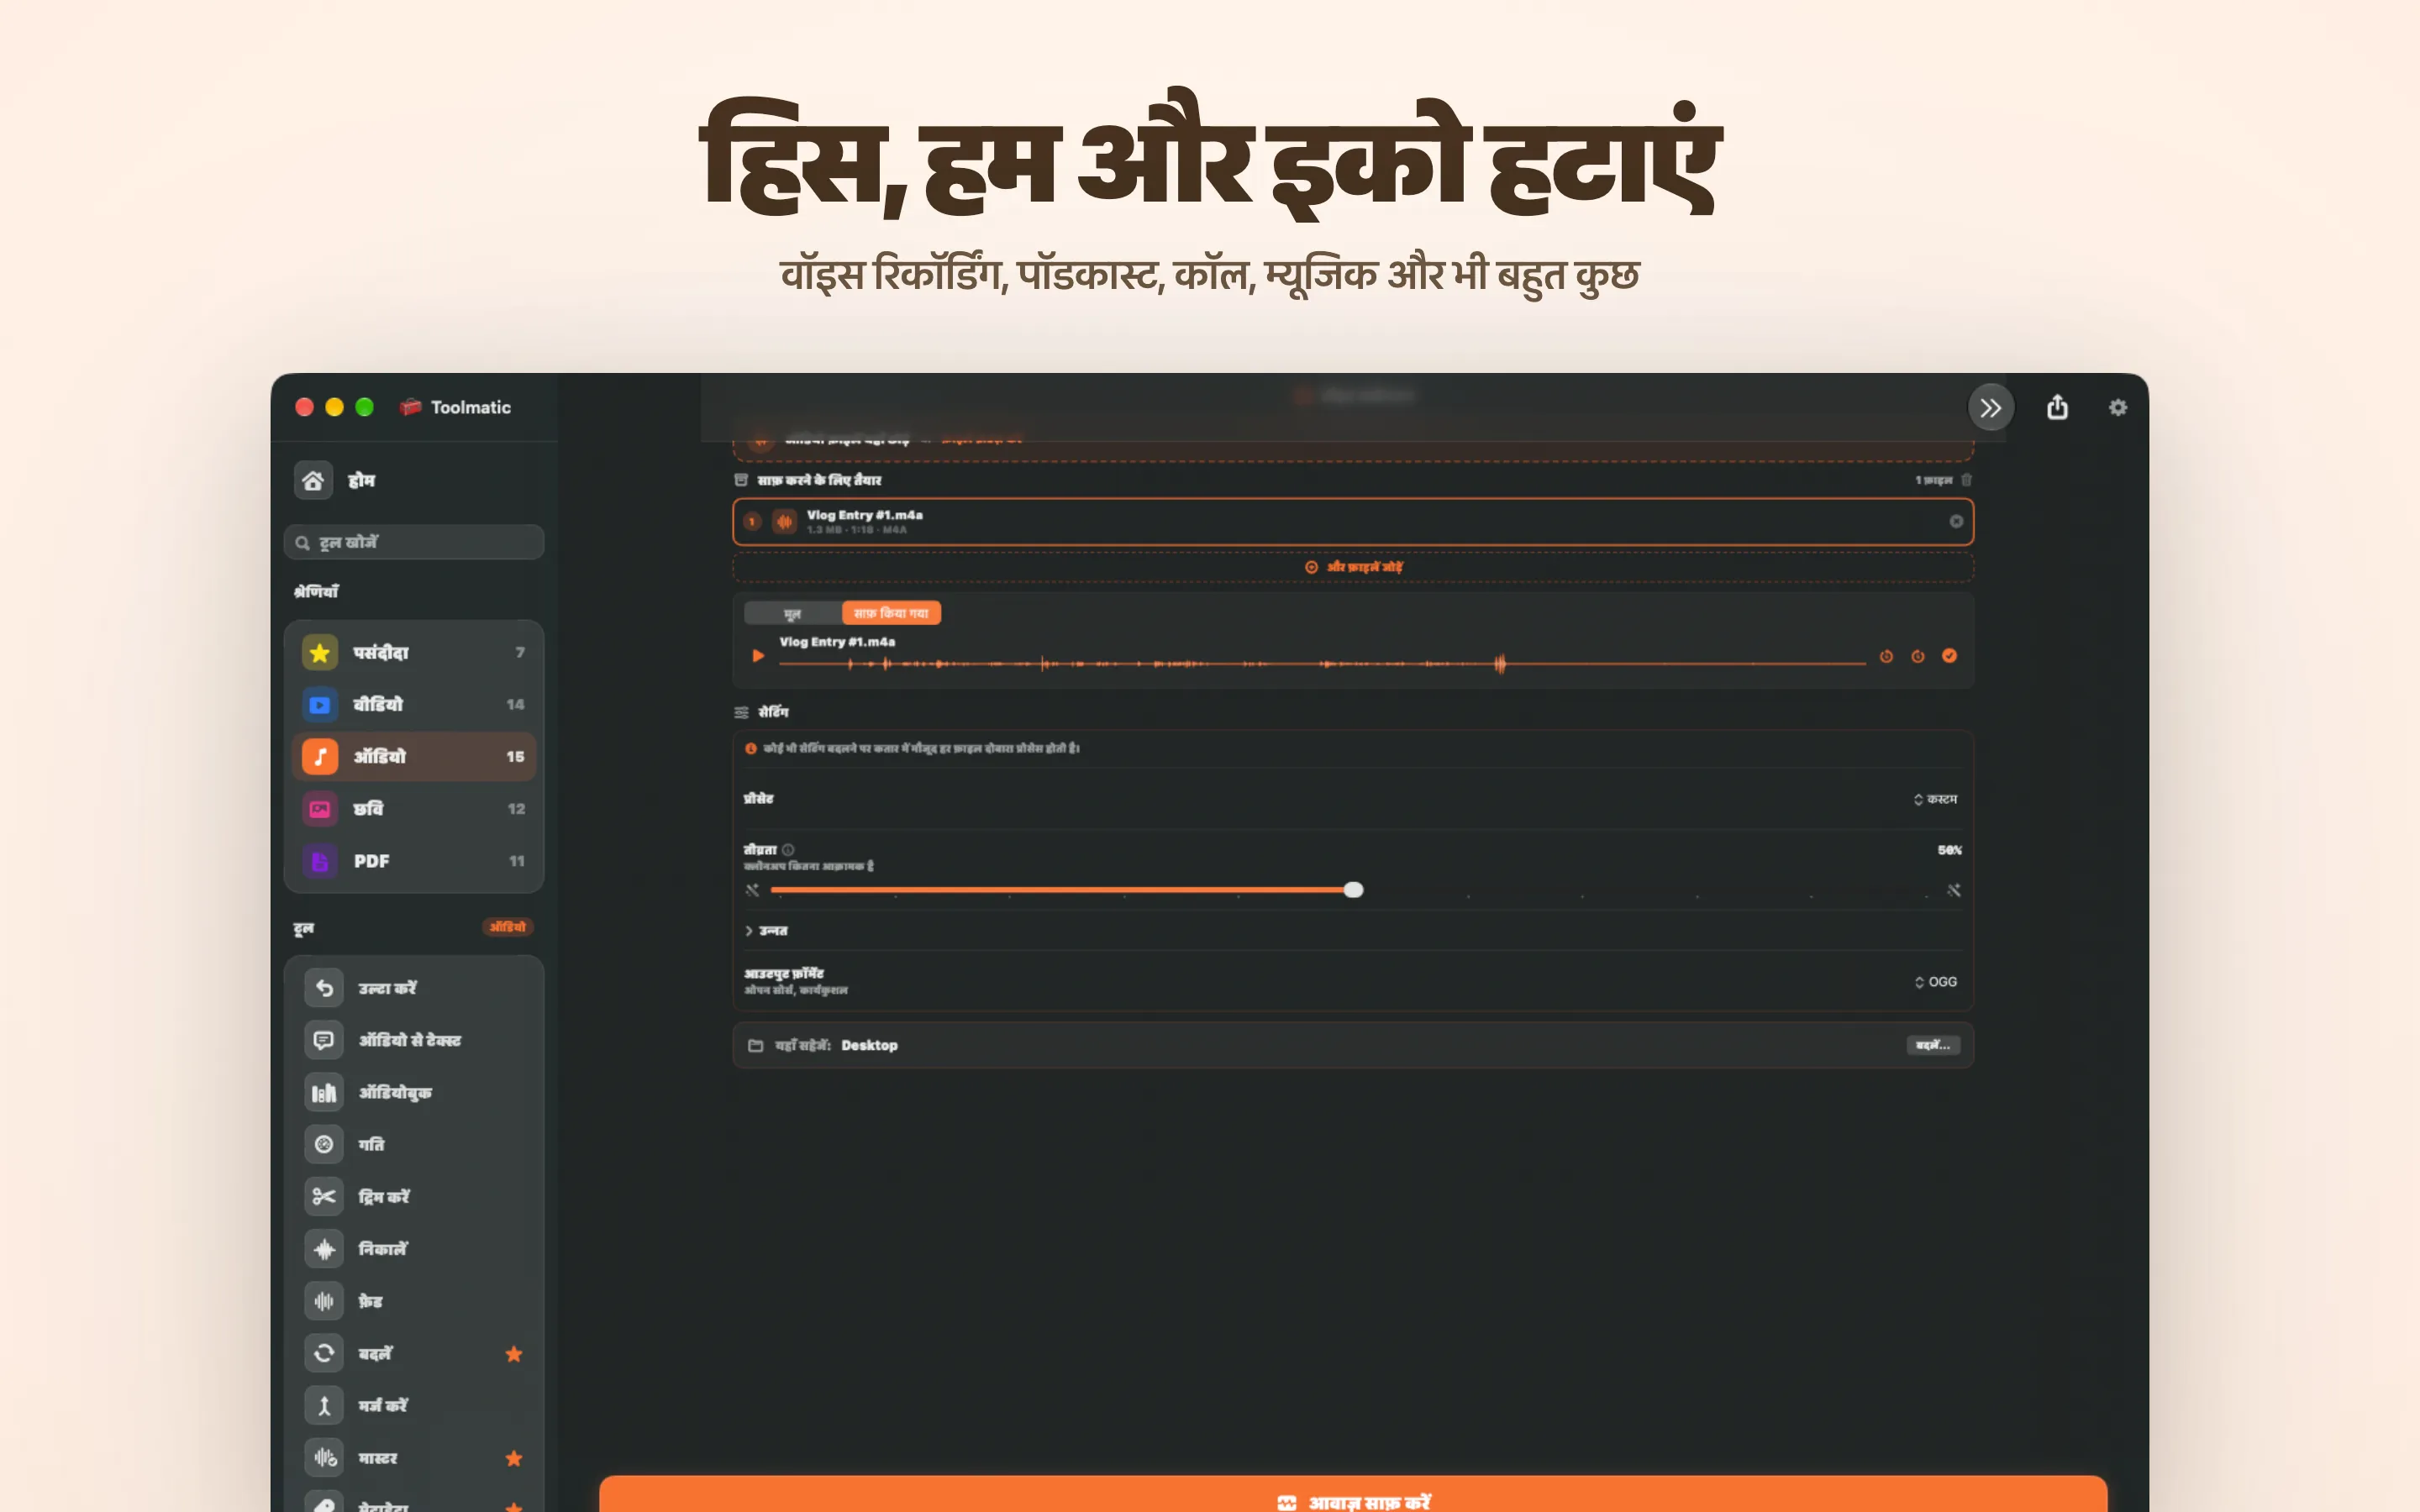
Task: Open the फ़ेड tool
Action: coord(414,1301)
